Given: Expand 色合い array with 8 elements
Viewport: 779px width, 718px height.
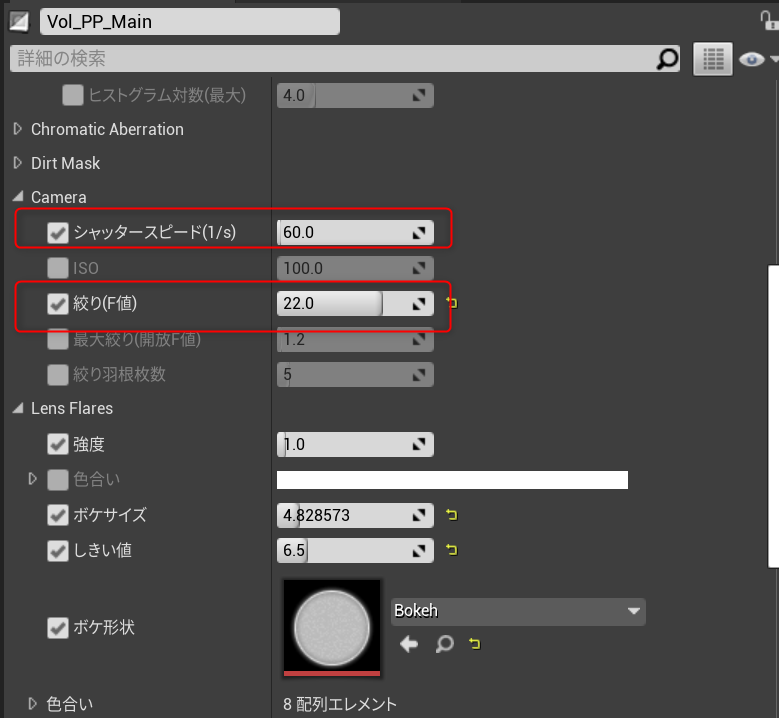Looking at the screenshot, I should point(32,704).
